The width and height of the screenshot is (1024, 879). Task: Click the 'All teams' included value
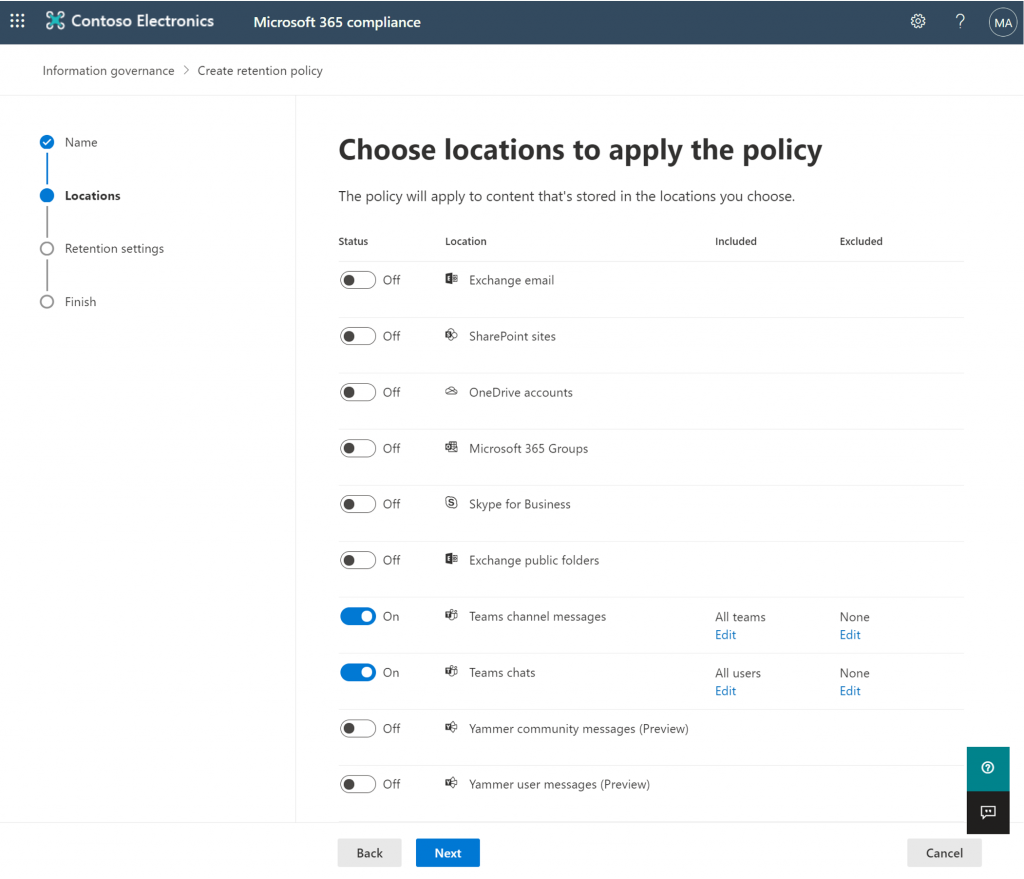(740, 617)
